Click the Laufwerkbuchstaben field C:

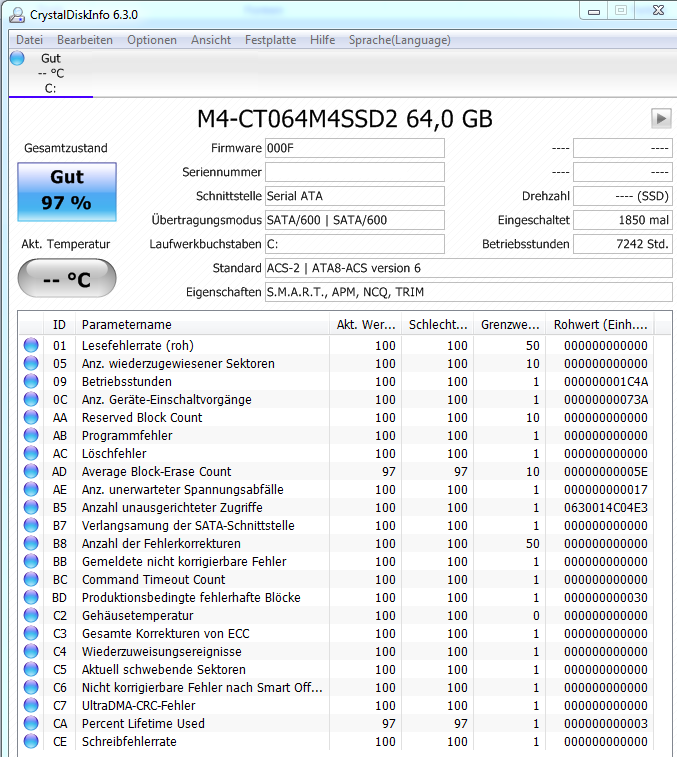coord(355,244)
